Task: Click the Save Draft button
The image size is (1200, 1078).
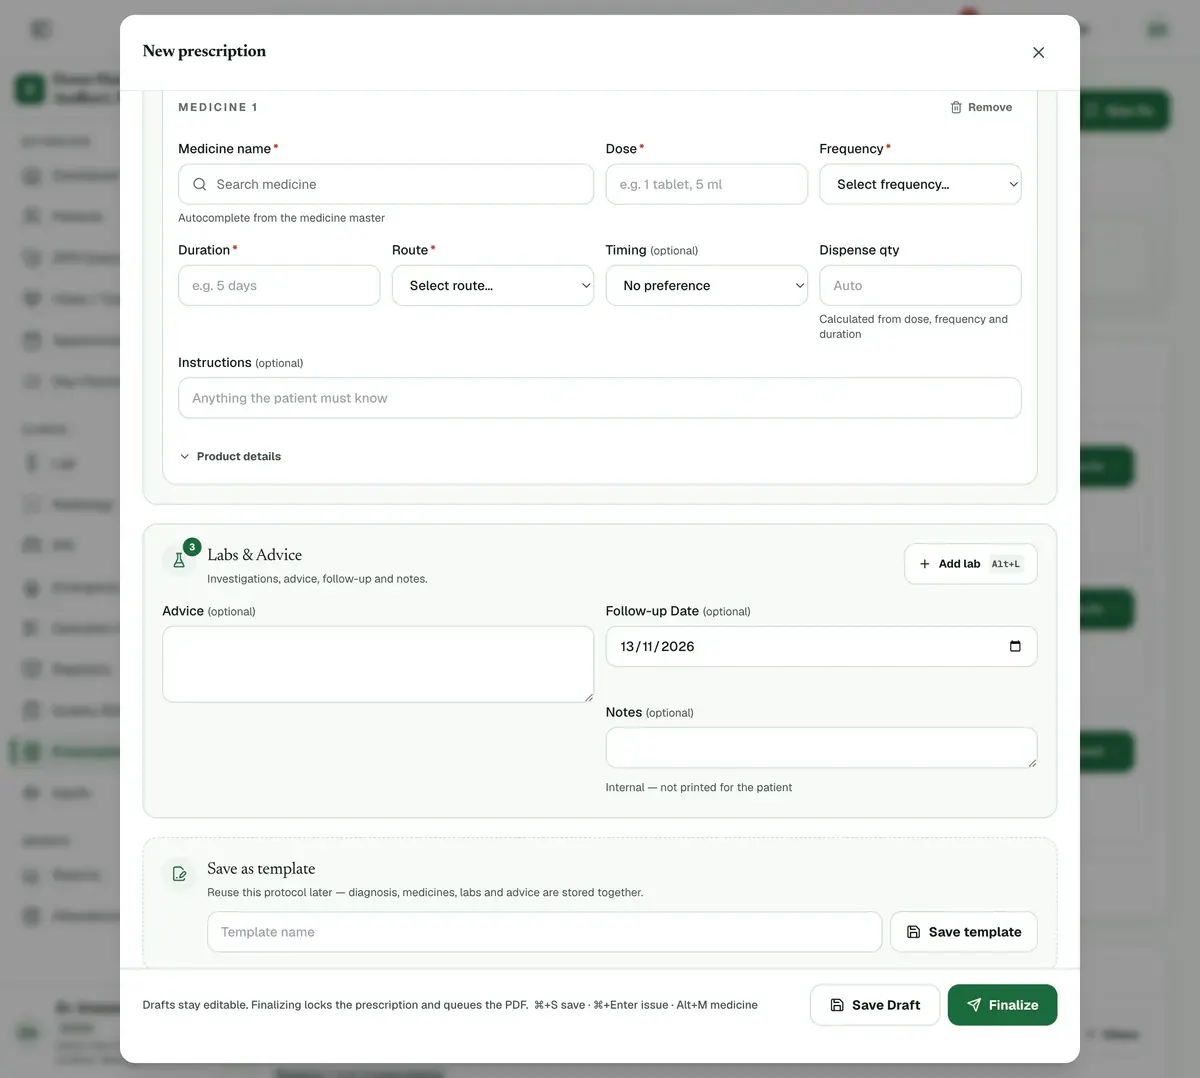Action: point(875,1005)
